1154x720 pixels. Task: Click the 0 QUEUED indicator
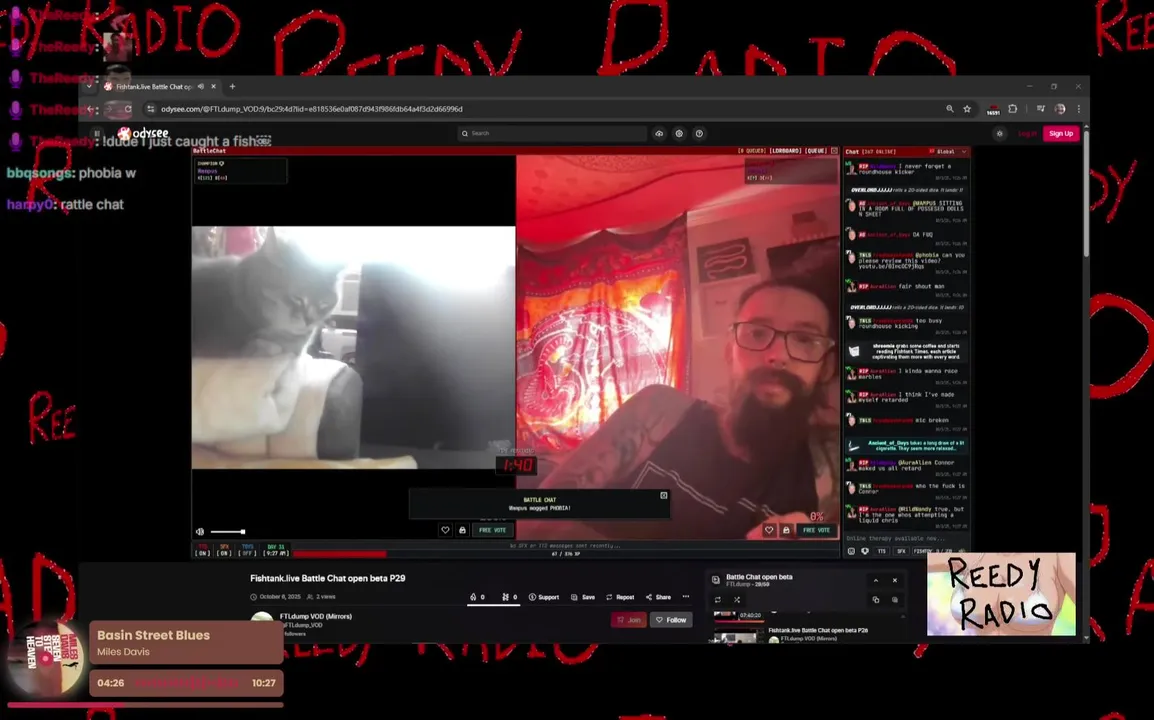click(751, 151)
